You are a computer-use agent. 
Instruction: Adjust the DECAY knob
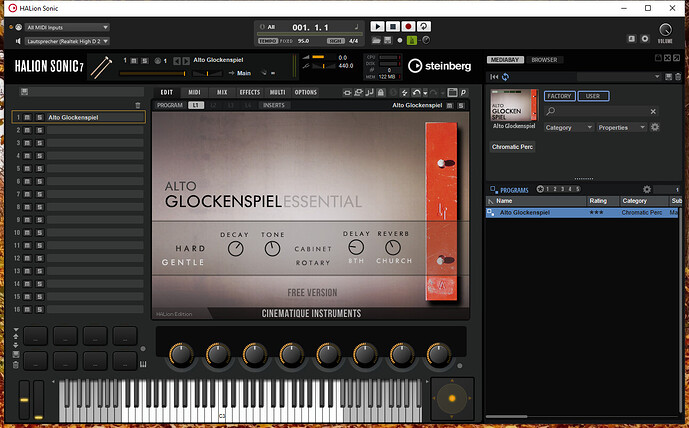(x=236, y=249)
